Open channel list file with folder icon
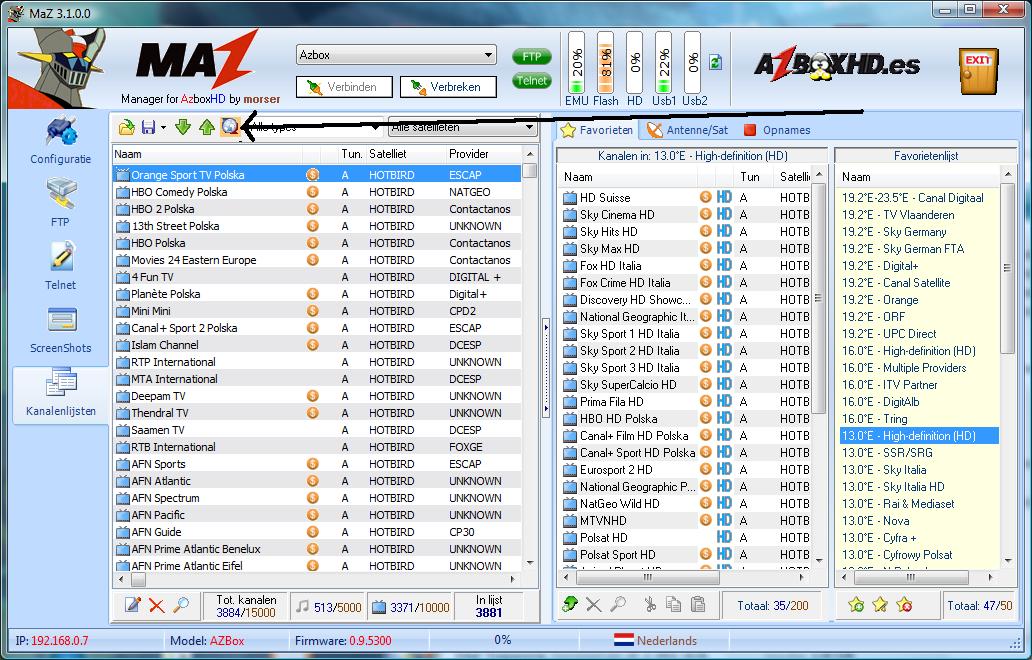The width and height of the screenshot is (1032, 660). (126, 127)
